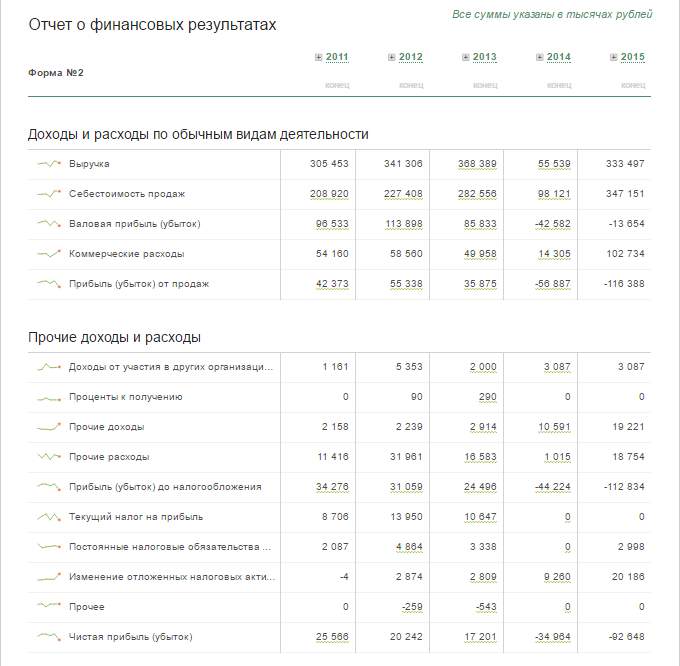
Task: Open sparkline for Прибыль (убыток) от продаж
Action: pyautogui.click(x=49, y=284)
